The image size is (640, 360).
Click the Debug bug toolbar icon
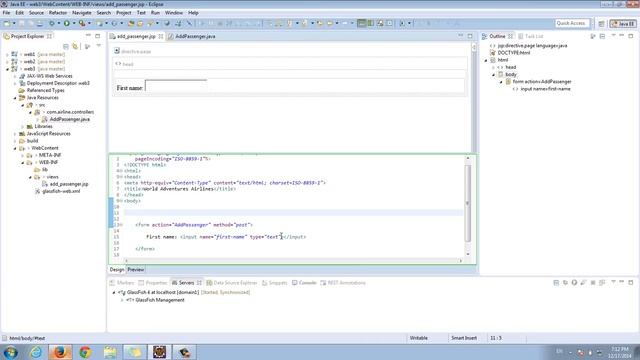(52, 24)
